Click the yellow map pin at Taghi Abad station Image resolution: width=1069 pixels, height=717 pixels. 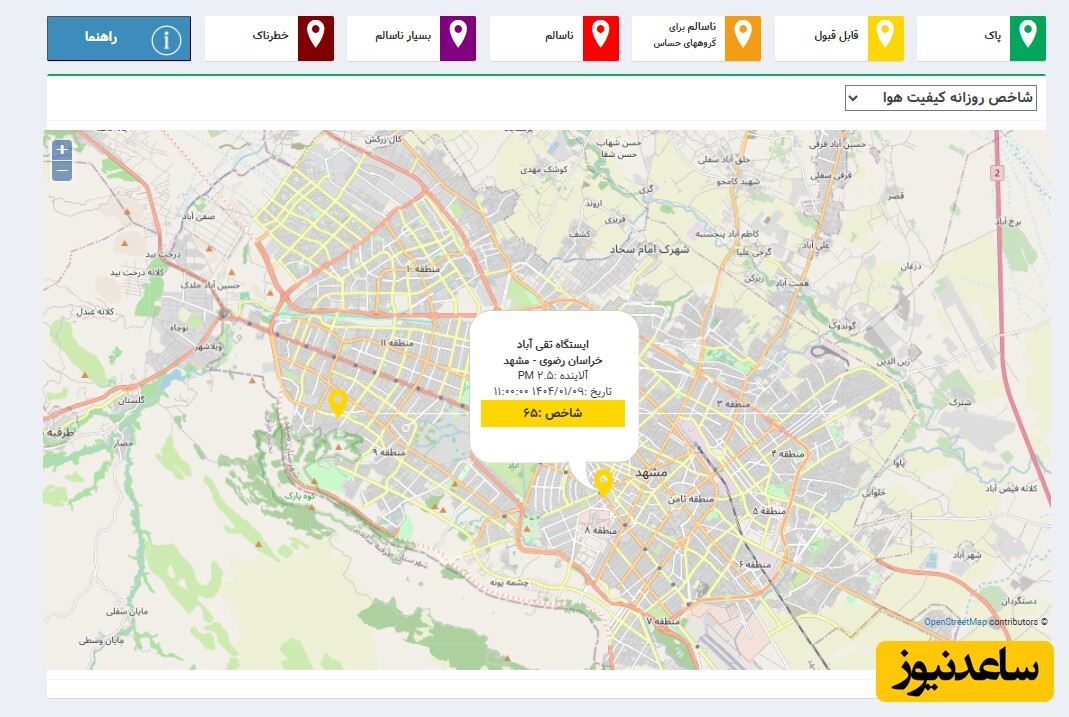(603, 482)
